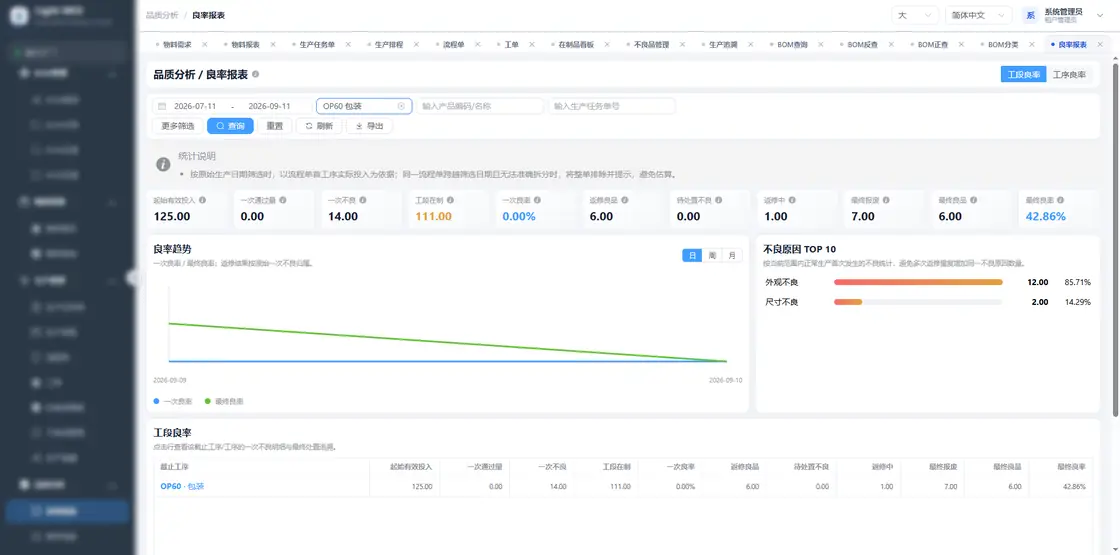Open the start date 2026-07-11 picker

pos(195,106)
